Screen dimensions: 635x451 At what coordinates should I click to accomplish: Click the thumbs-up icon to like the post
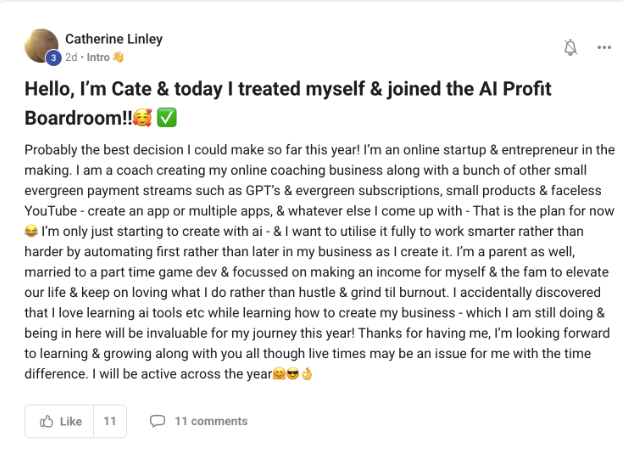pyautogui.click(x=46, y=421)
